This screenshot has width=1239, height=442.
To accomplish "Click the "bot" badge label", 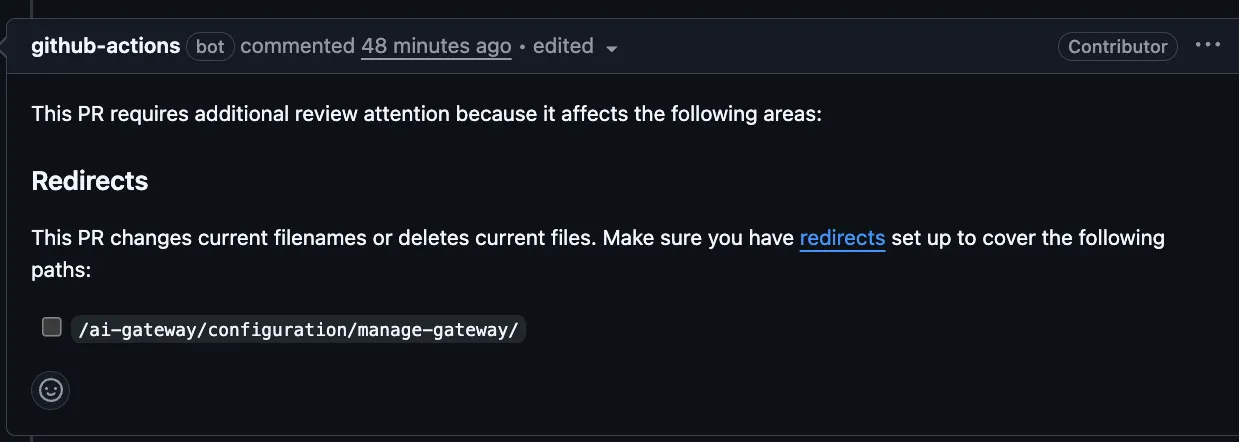I will pos(210,46).
